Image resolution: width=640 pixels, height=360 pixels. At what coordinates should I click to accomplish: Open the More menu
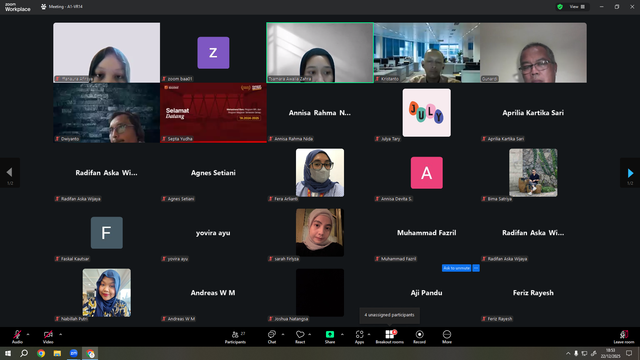coord(447,337)
